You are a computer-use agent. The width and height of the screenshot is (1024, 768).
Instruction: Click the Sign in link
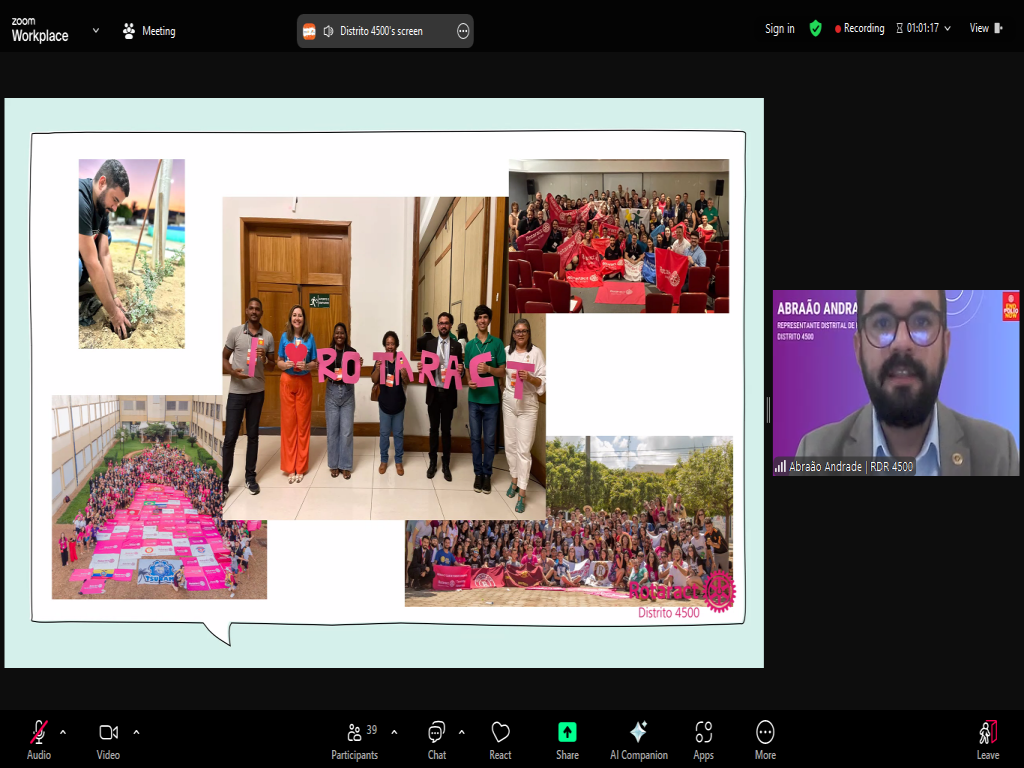[x=779, y=29]
